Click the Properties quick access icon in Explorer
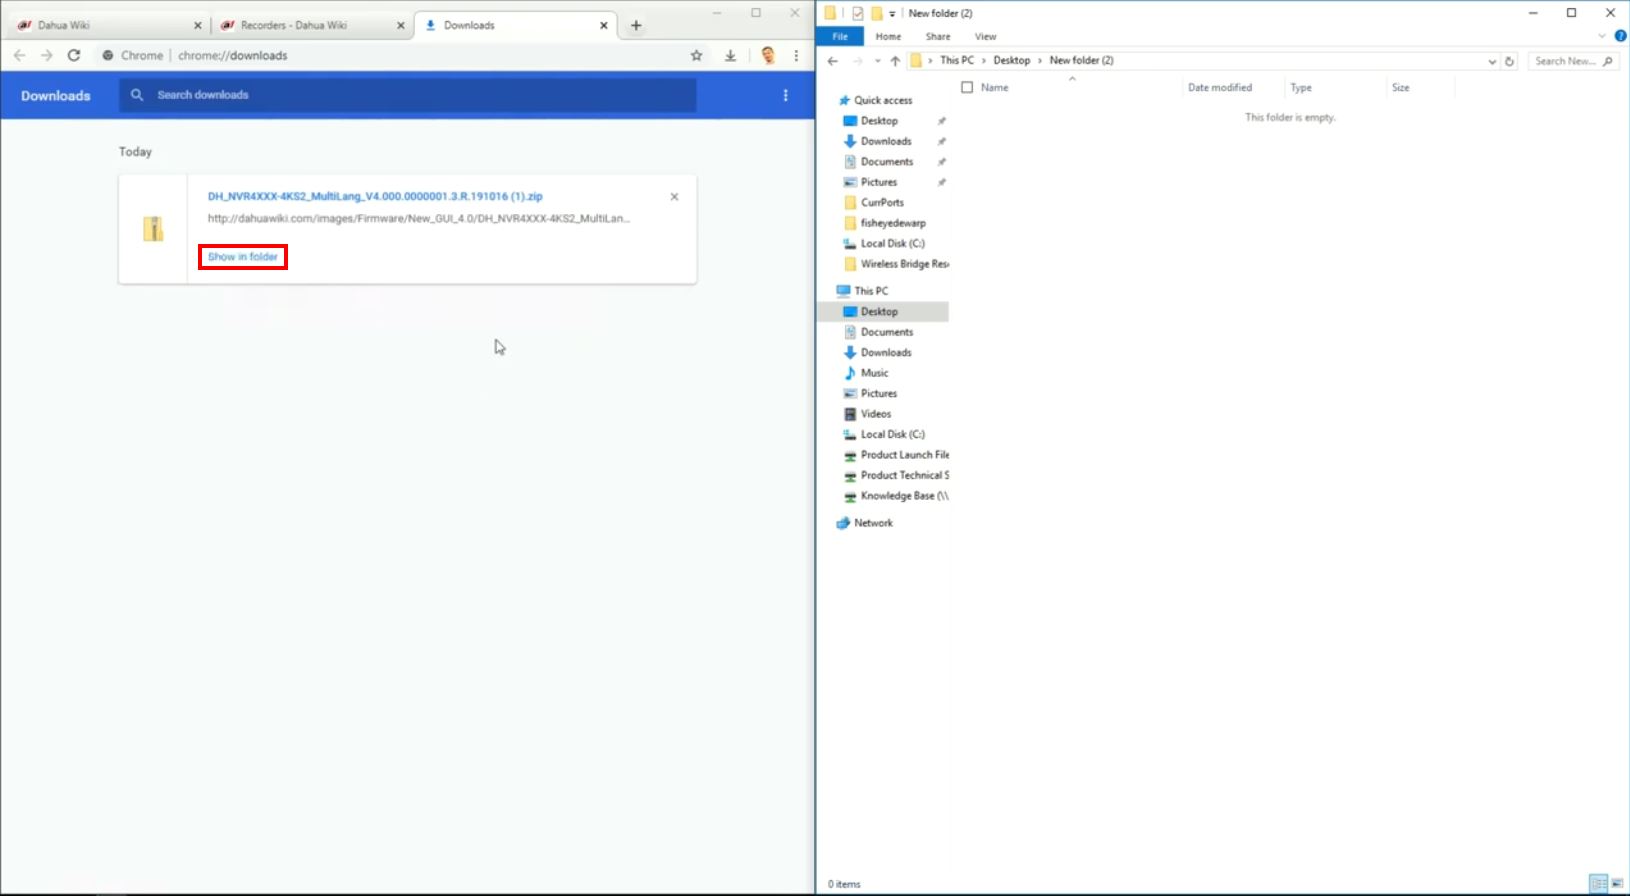1630x896 pixels. (x=857, y=13)
